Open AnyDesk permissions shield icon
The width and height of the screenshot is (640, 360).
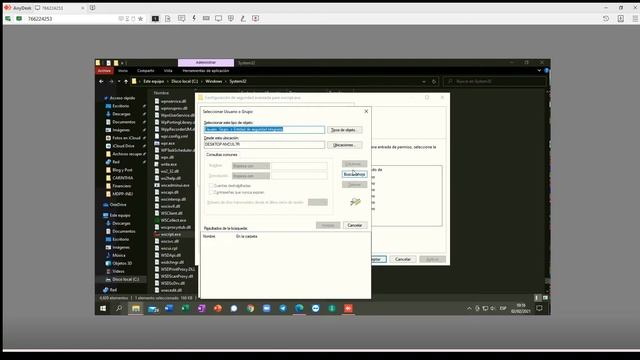[x=231, y=18]
